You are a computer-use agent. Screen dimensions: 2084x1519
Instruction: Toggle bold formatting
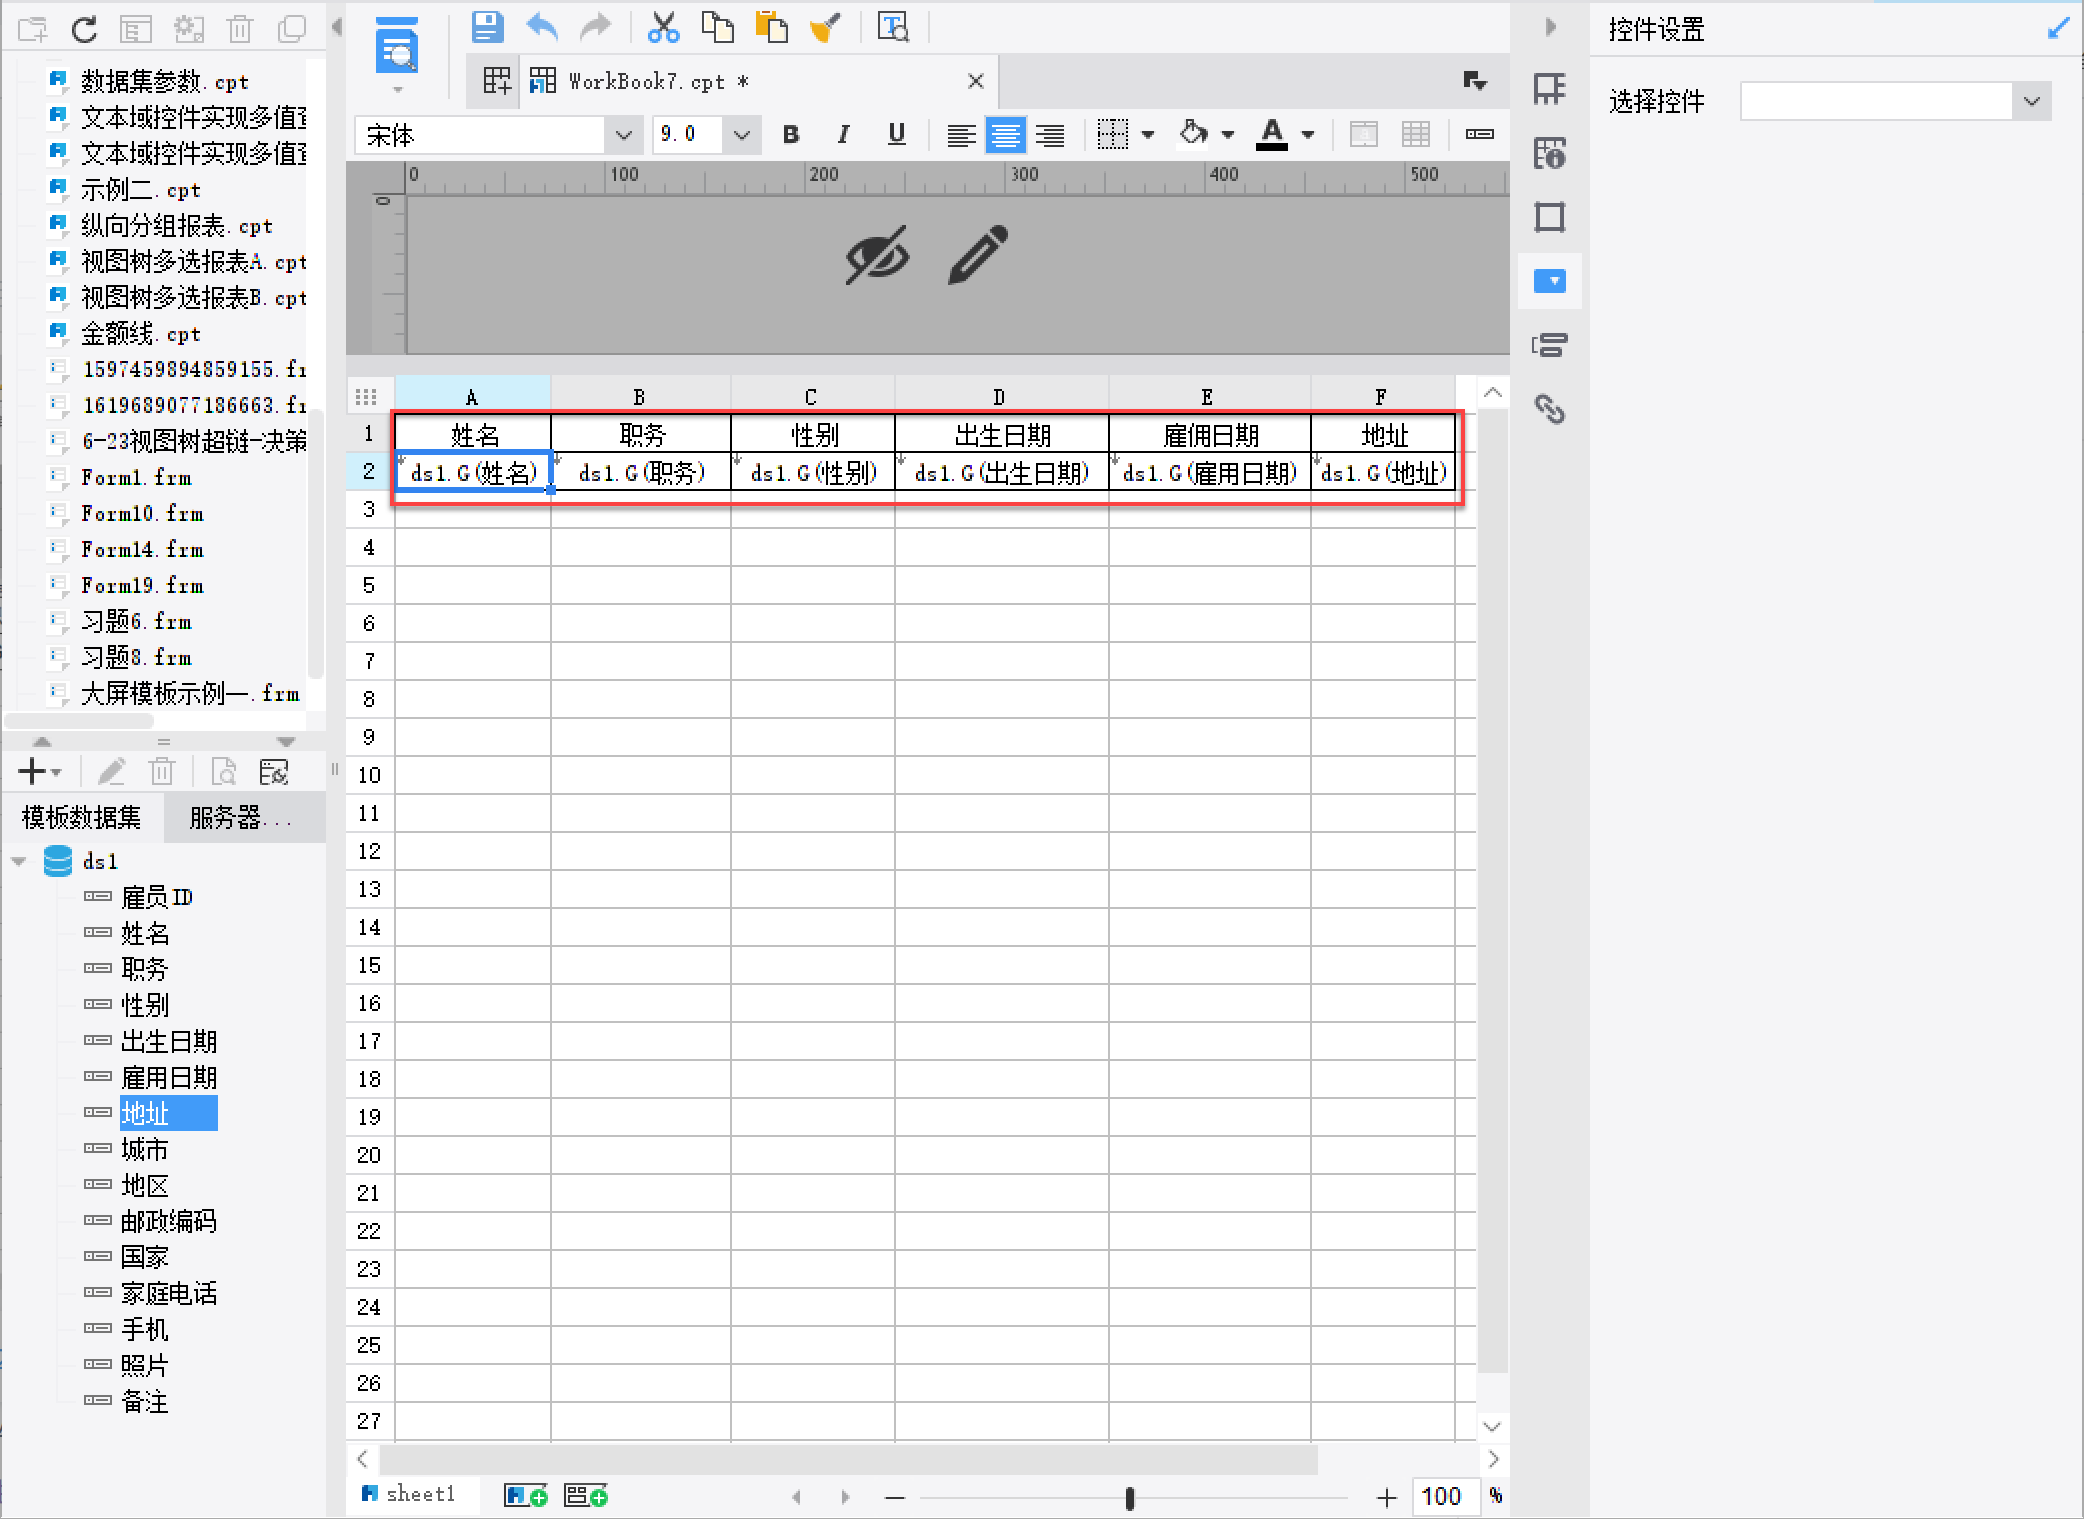tap(791, 134)
